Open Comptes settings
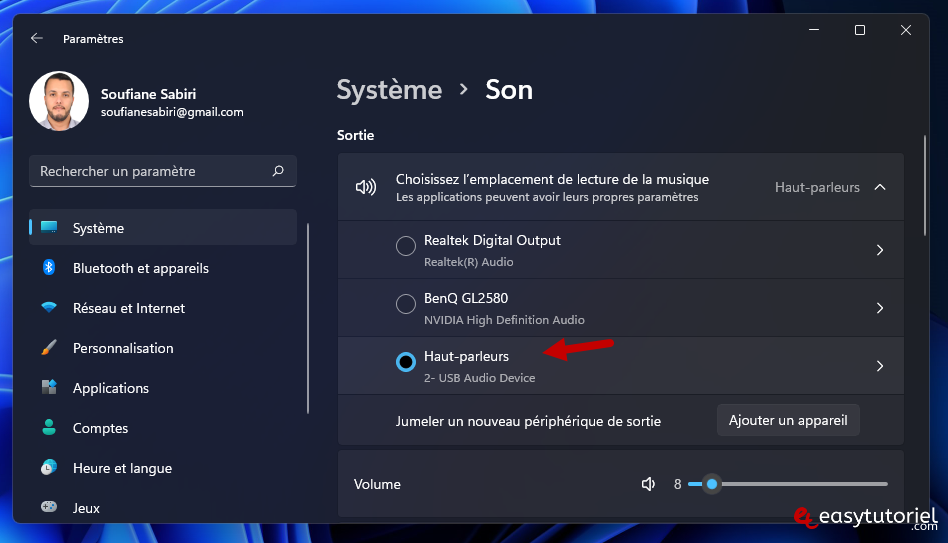Screen dimensions: 948x543 163,428
